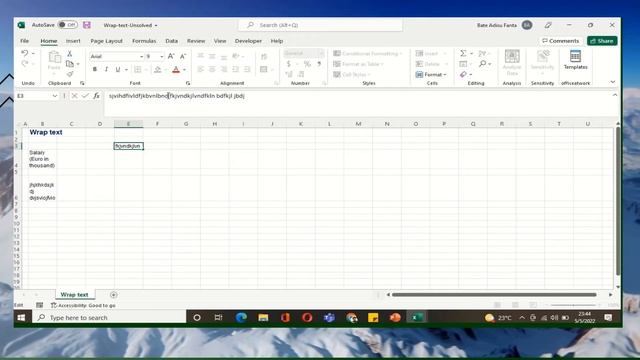The height and width of the screenshot is (360, 640).
Task: Toggle the AutoSave switch
Action: [67, 25]
